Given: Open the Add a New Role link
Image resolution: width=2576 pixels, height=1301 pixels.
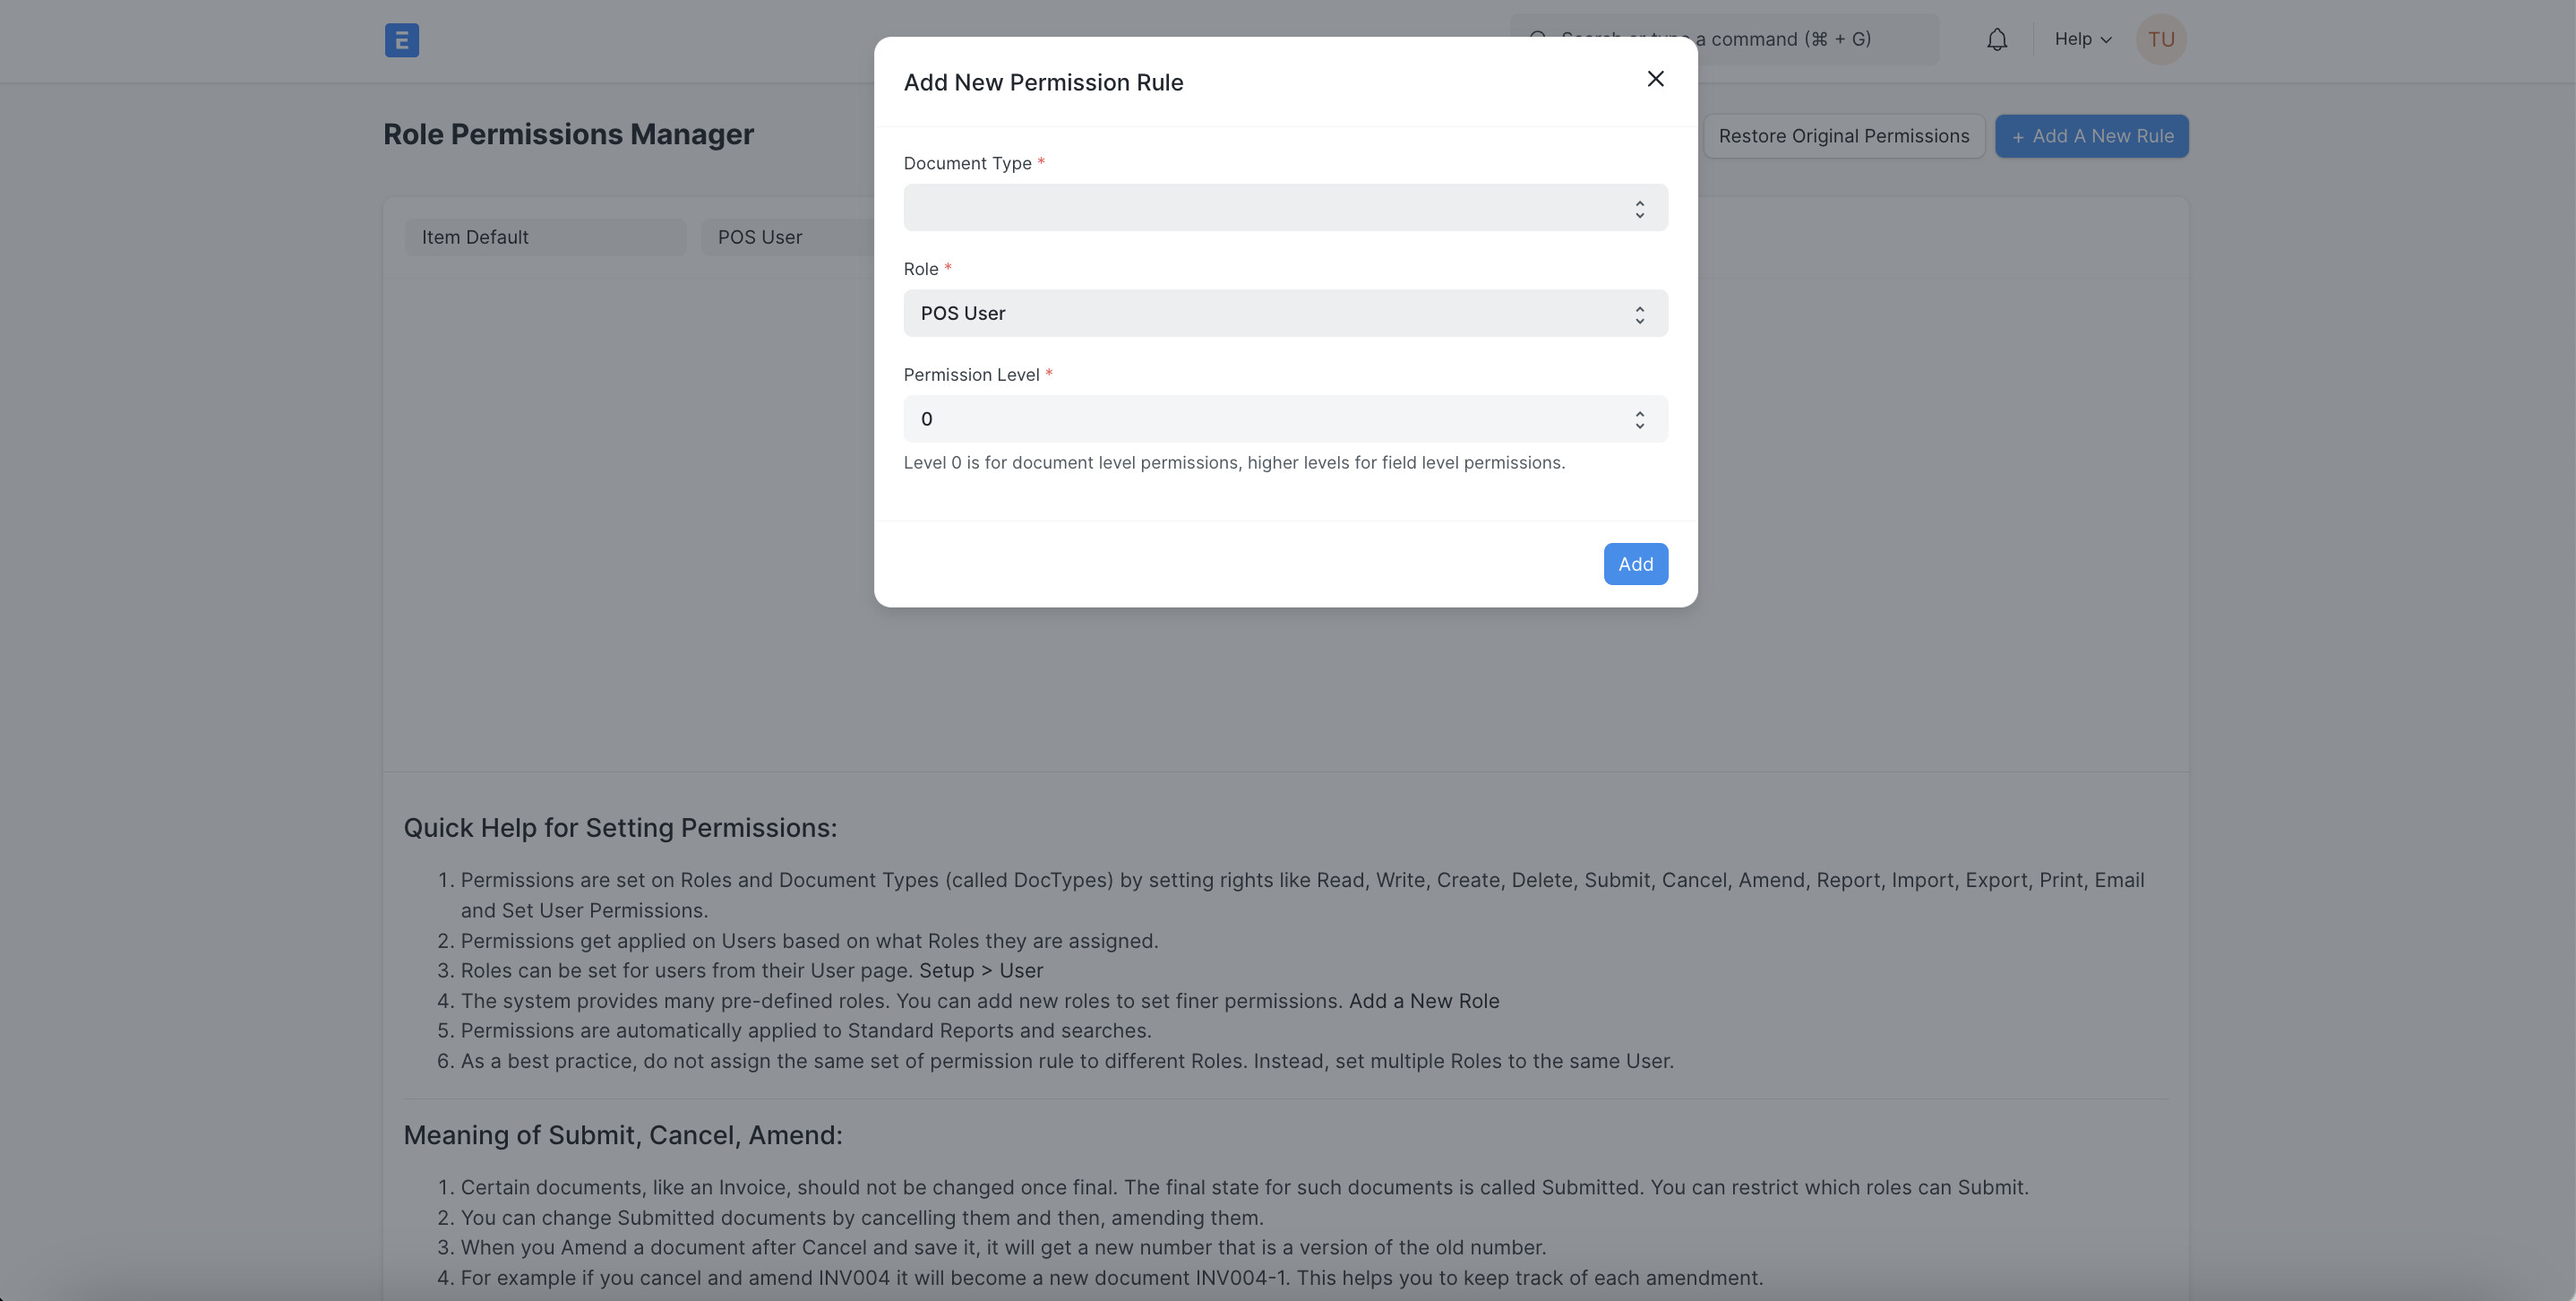Looking at the screenshot, I should (1423, 1001).
